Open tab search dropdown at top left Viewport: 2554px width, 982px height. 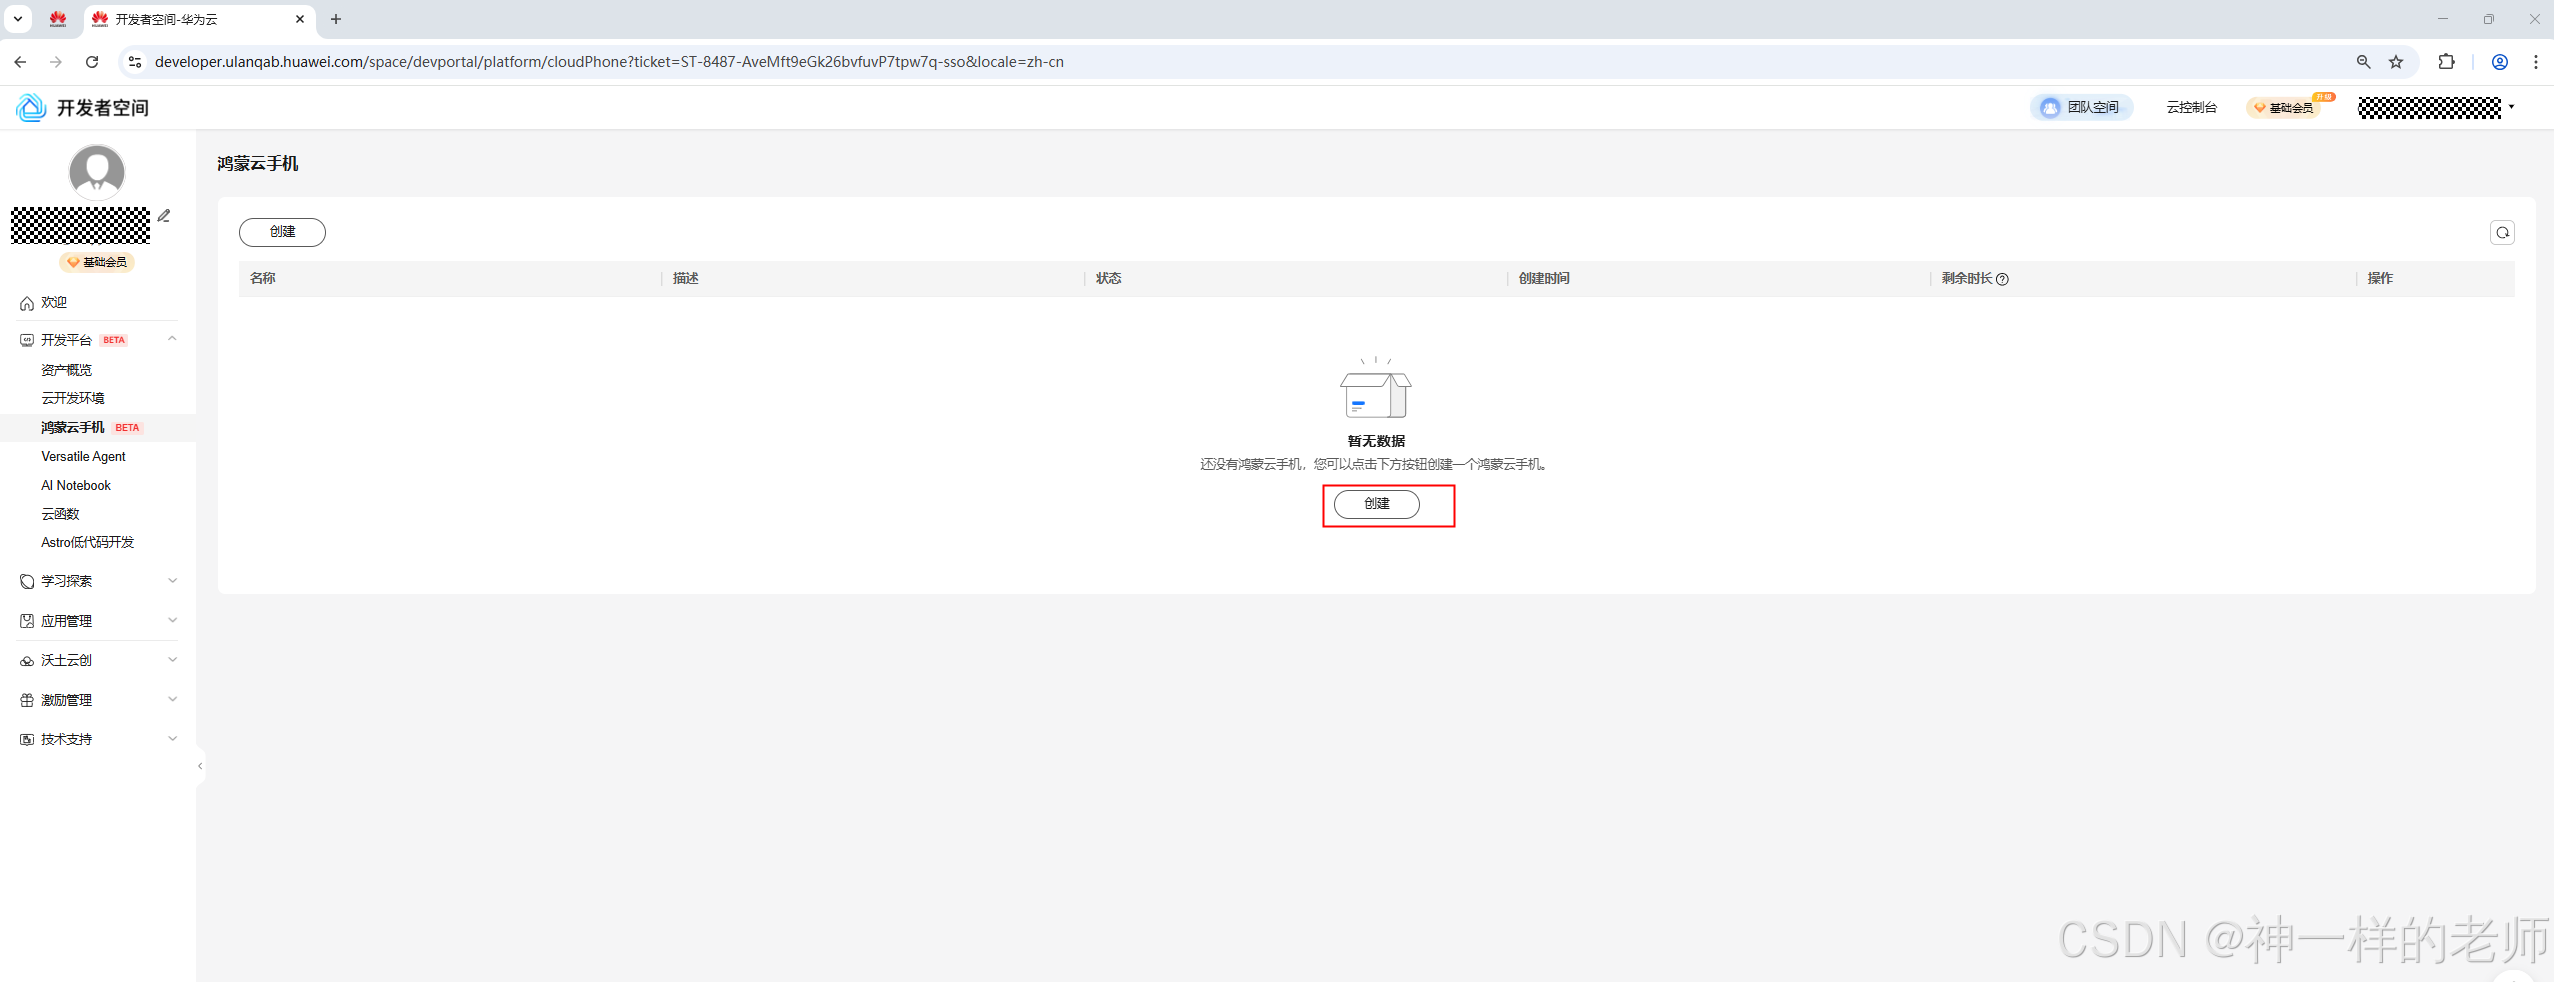point(18,19)
